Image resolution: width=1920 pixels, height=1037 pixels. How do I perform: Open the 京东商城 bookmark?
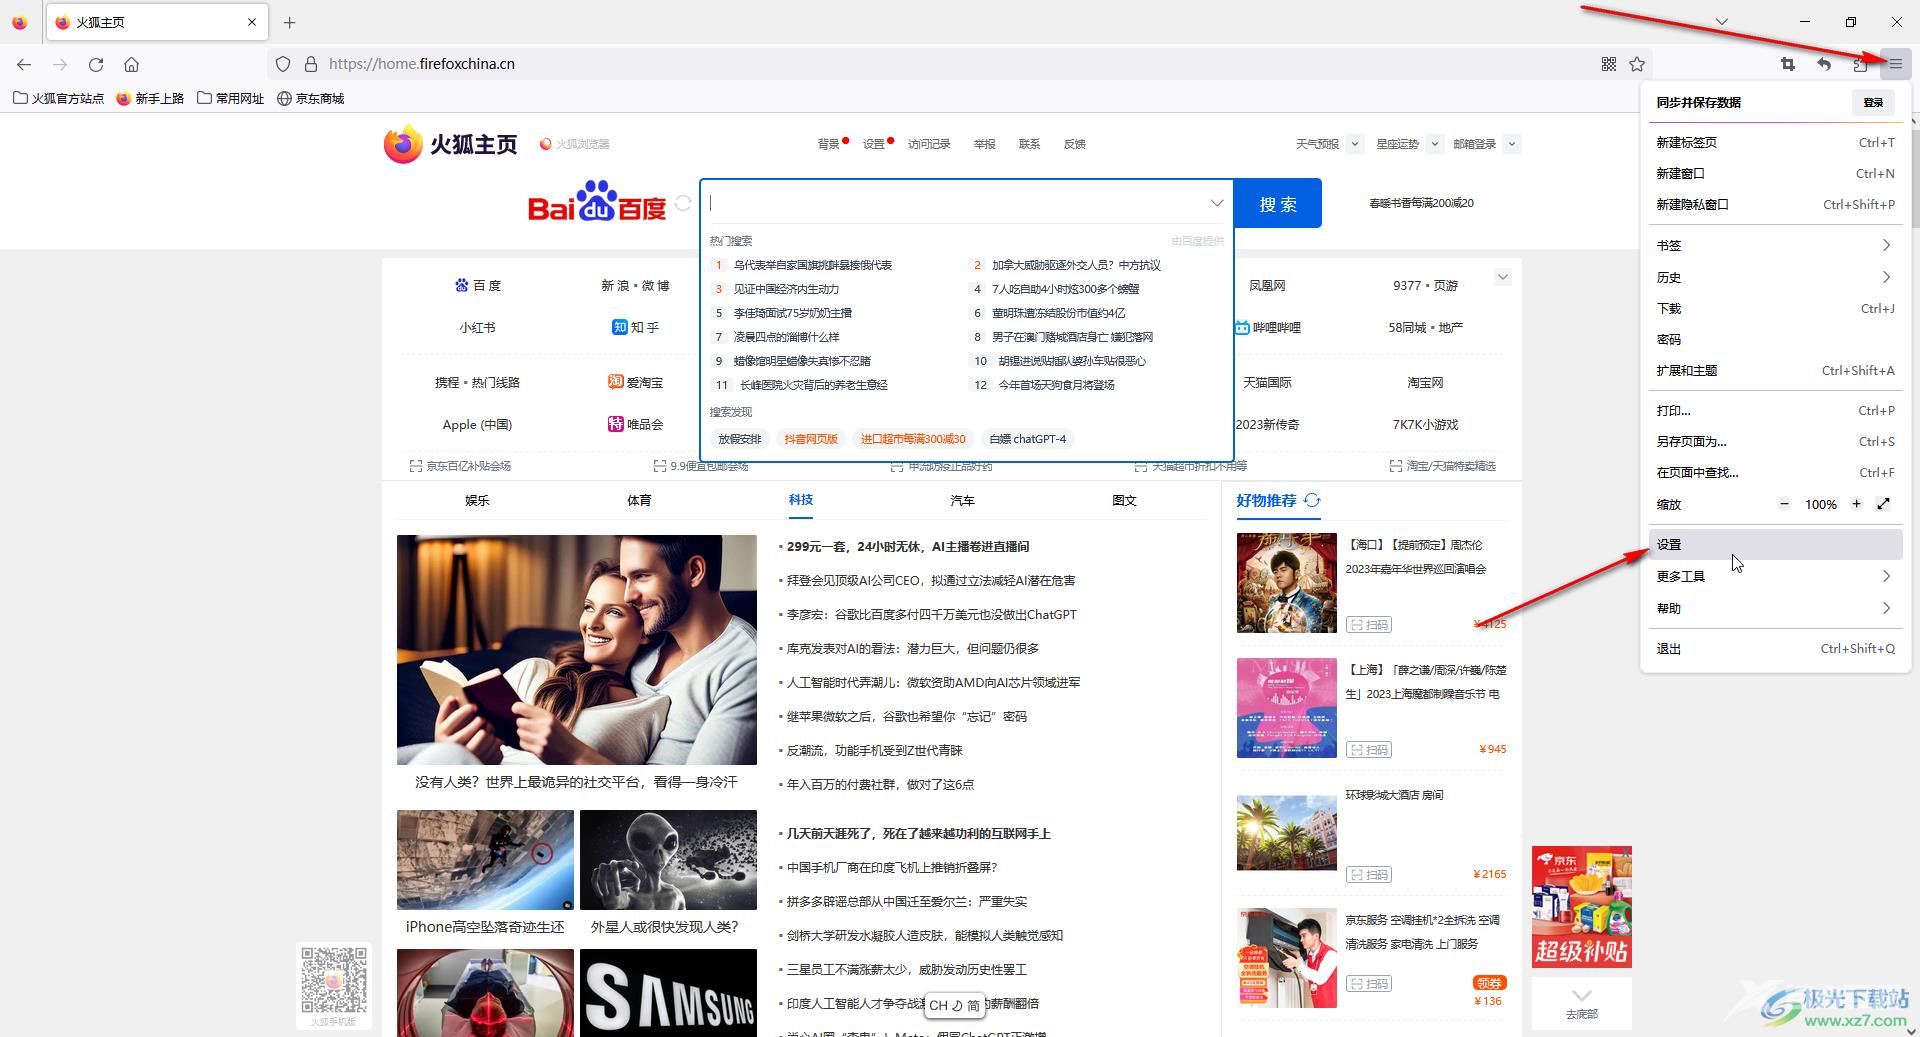(x=311, y=98)
